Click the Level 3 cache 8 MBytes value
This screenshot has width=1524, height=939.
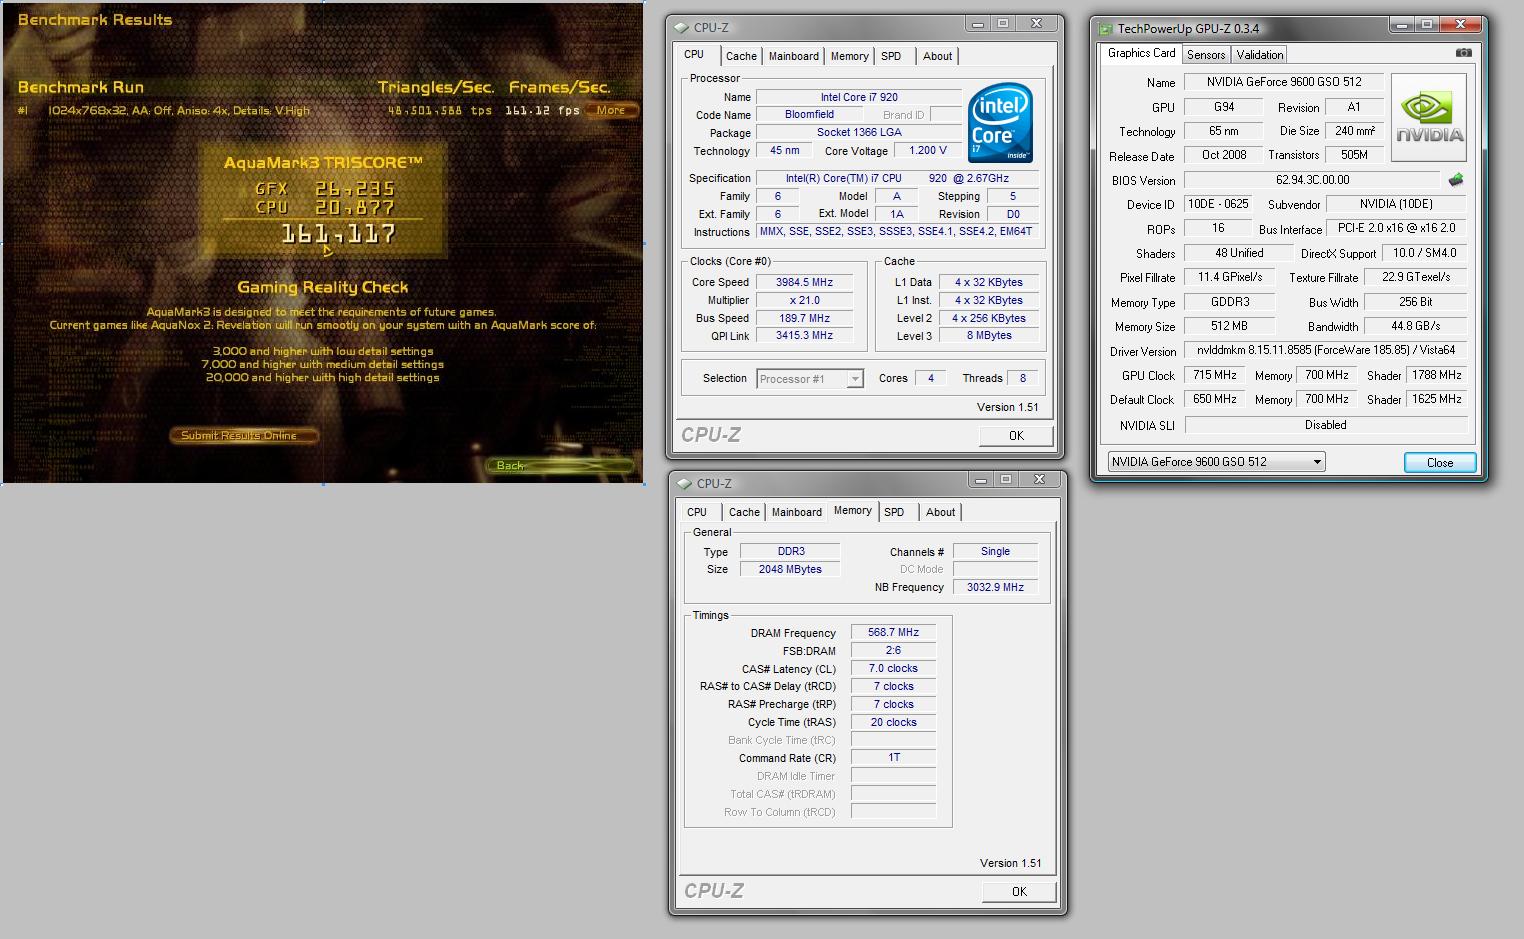[x=988, y=336]
